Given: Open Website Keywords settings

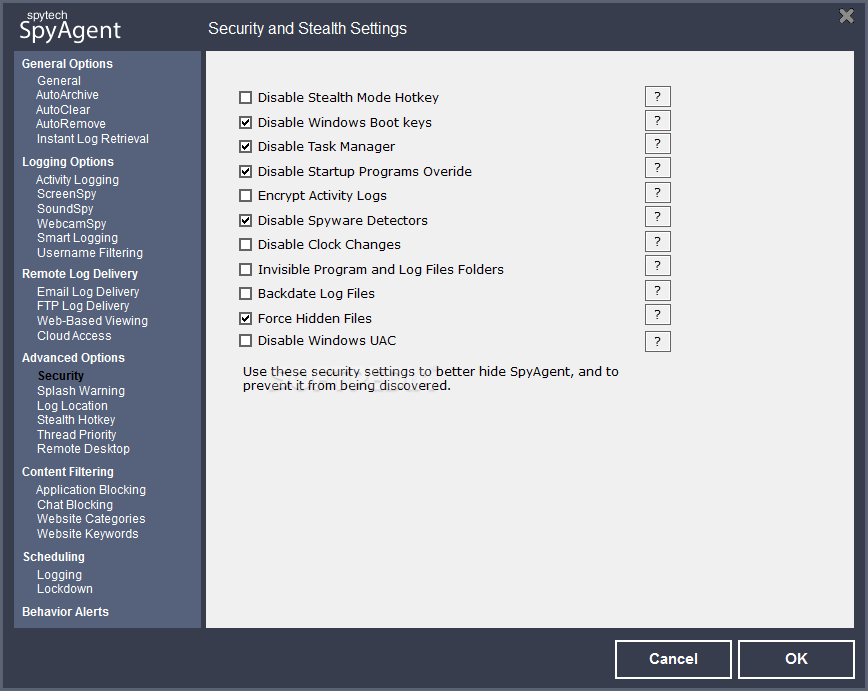Looking at the screenshot, I should click(87, 534).
